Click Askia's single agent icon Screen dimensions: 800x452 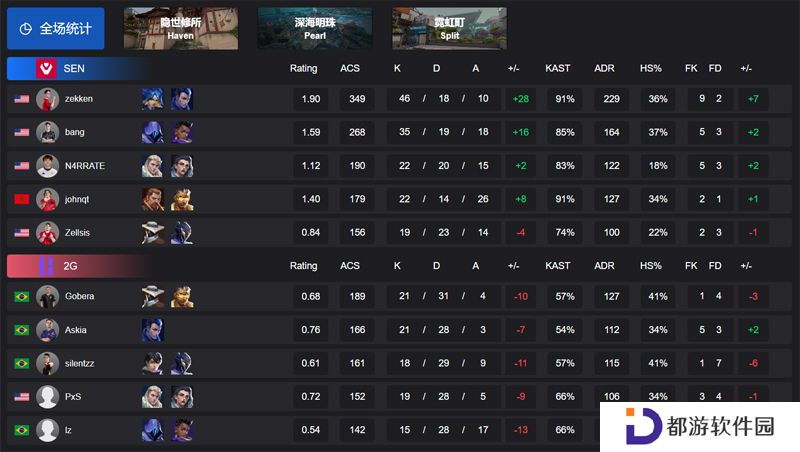[153, 330]
